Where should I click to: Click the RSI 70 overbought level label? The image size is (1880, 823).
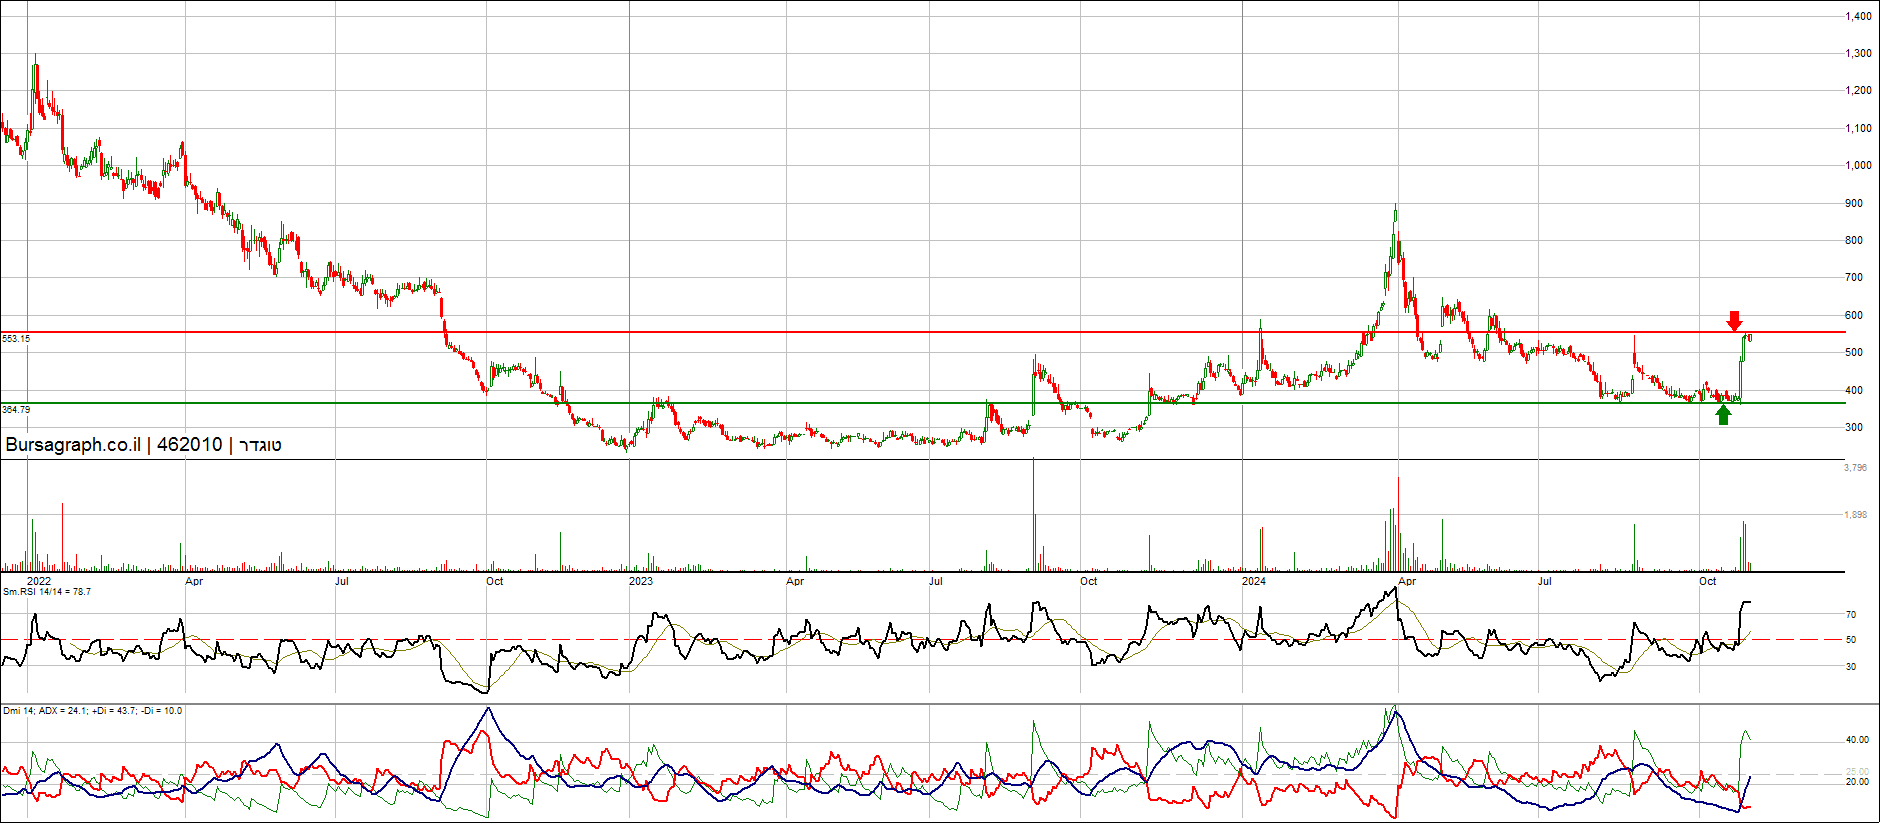pos(1851,615)
